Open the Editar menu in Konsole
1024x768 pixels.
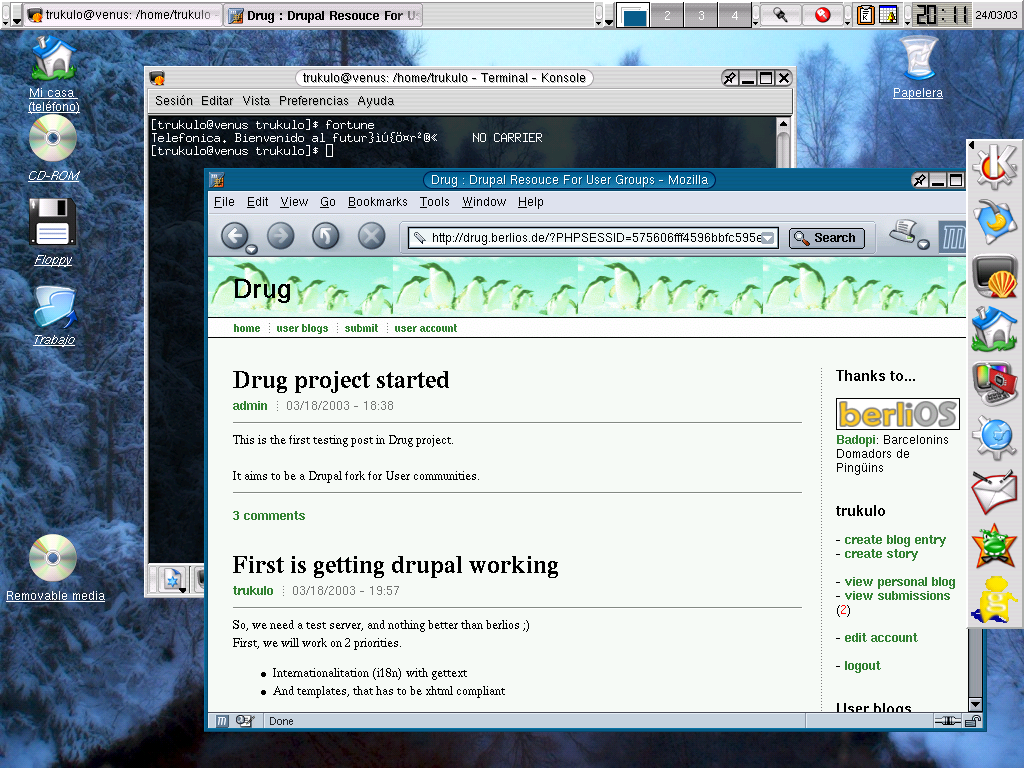pos(217,101)
